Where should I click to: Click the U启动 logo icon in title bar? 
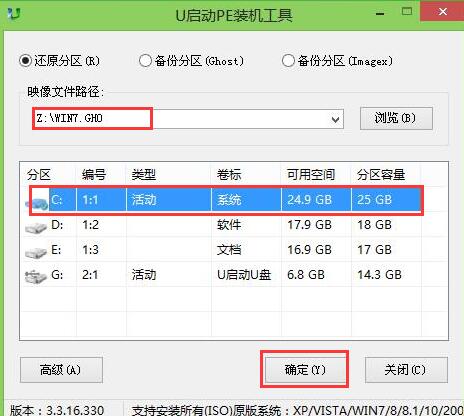coord(14,14)
